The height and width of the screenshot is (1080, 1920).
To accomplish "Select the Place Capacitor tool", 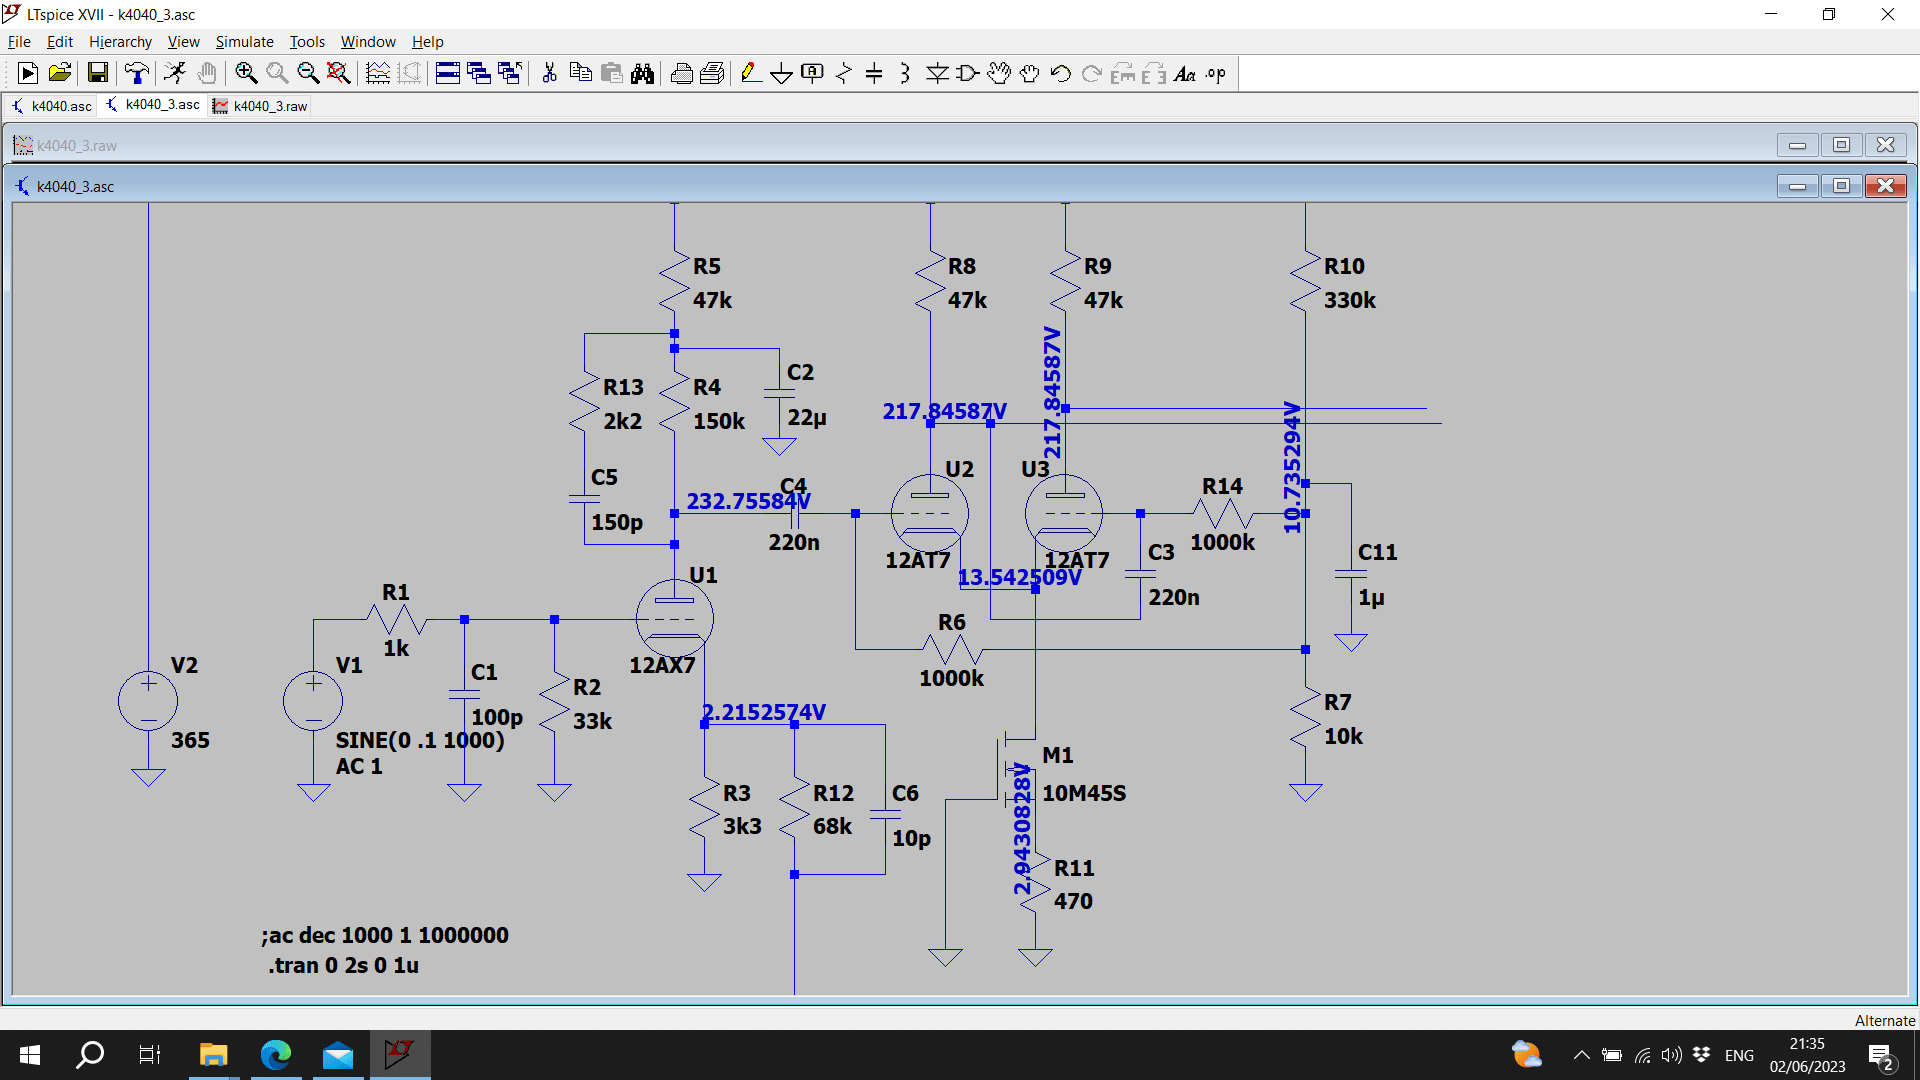I will click(874, 73).
